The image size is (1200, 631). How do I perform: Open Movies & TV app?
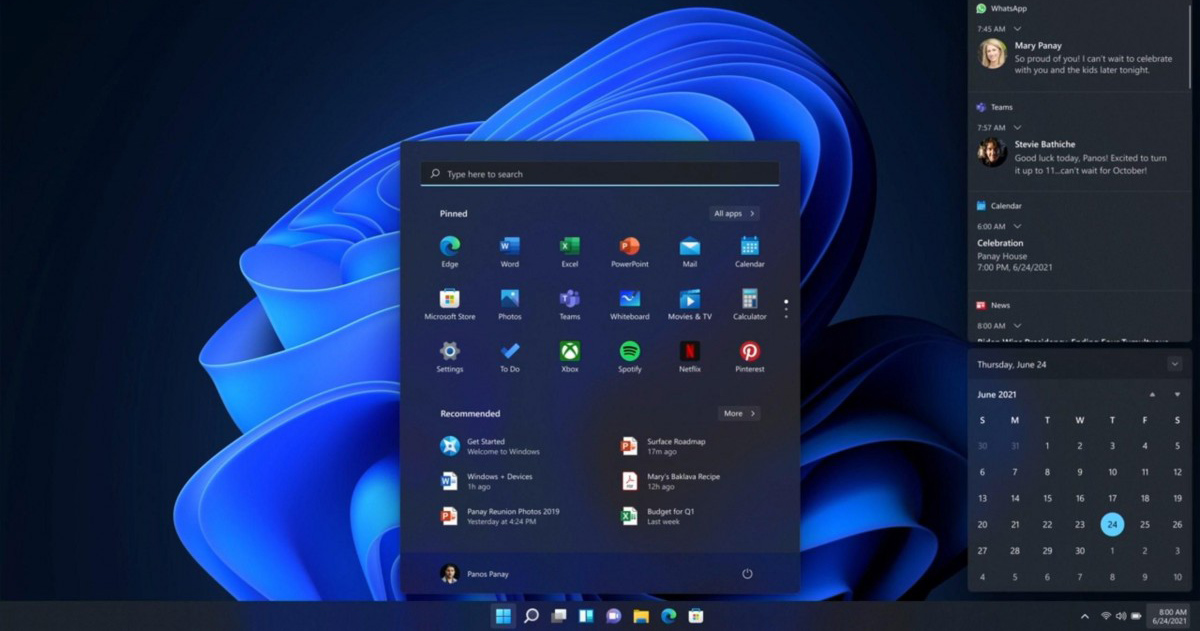(690, 304)
